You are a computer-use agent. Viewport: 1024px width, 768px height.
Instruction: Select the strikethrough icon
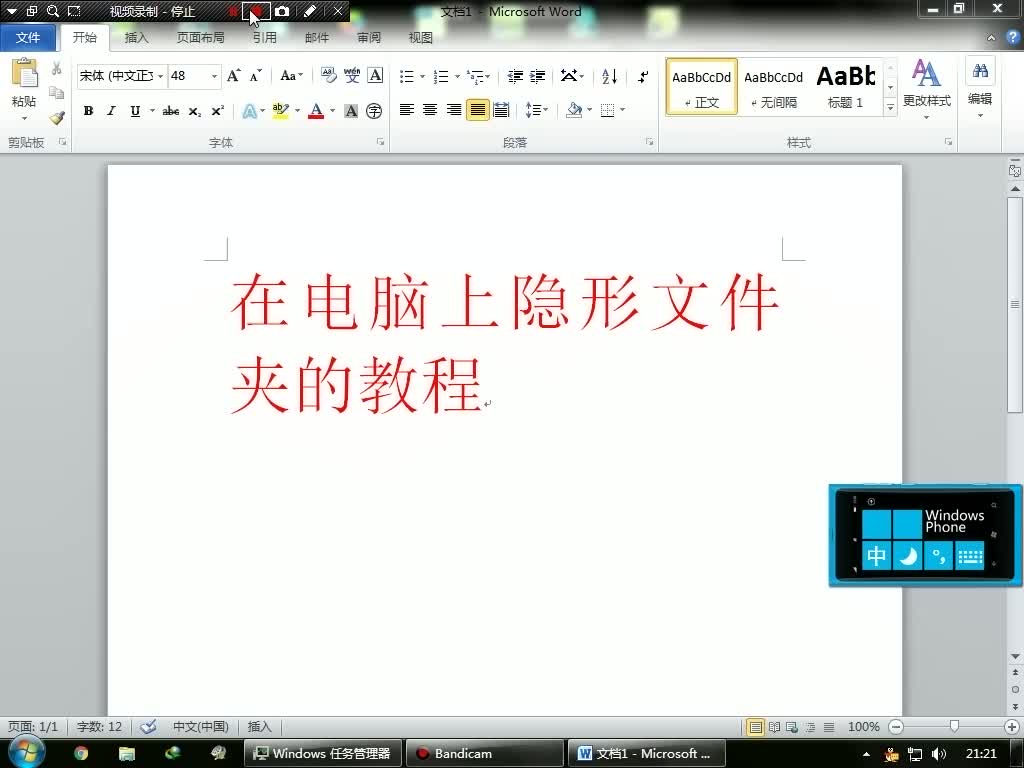171,110
